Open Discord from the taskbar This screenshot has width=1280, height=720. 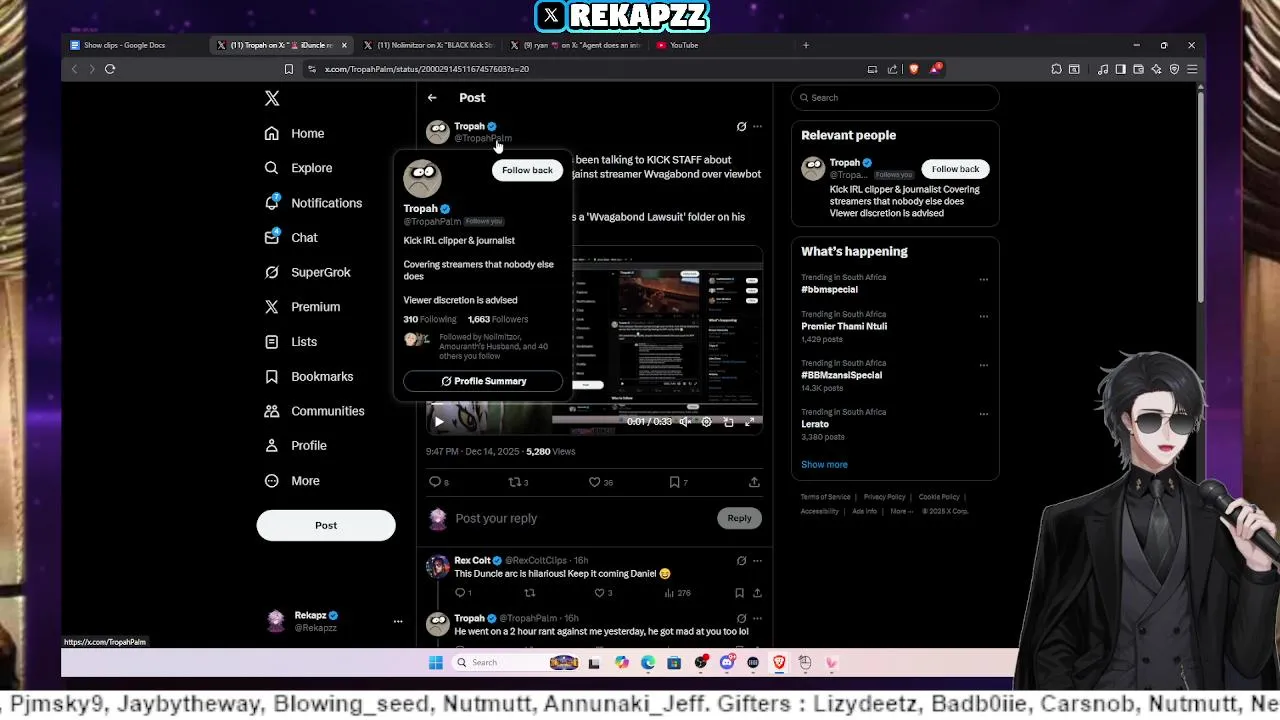click(727, 662)
